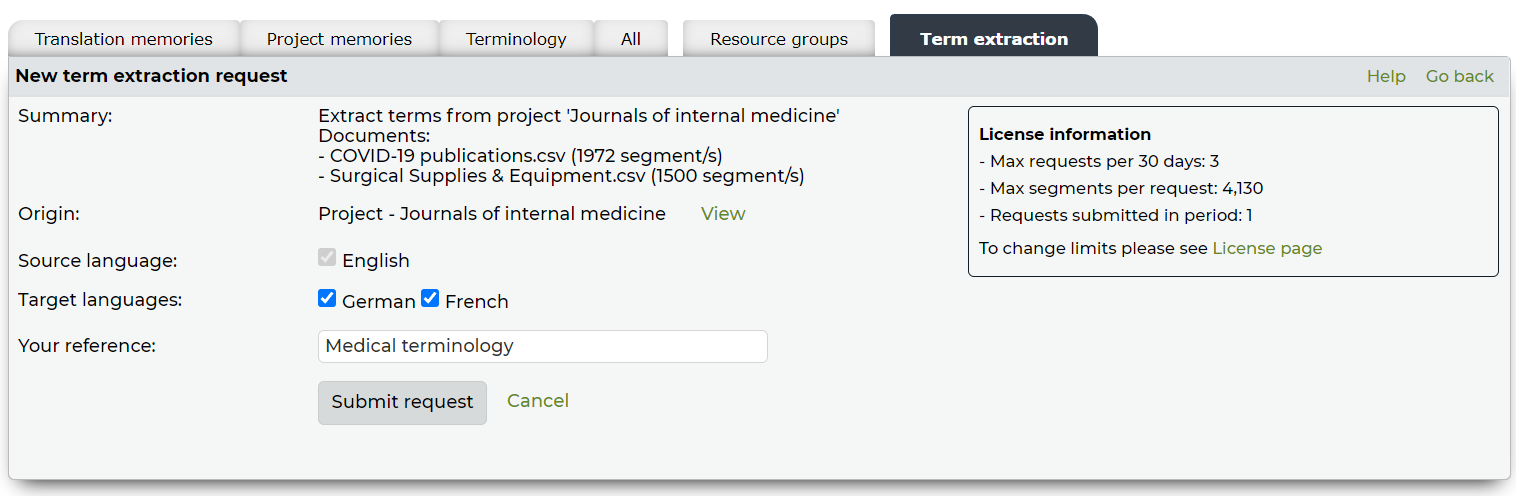Open the Terminology tab
The width and height of the screenshot is (1516, 496).
point(516,39)
